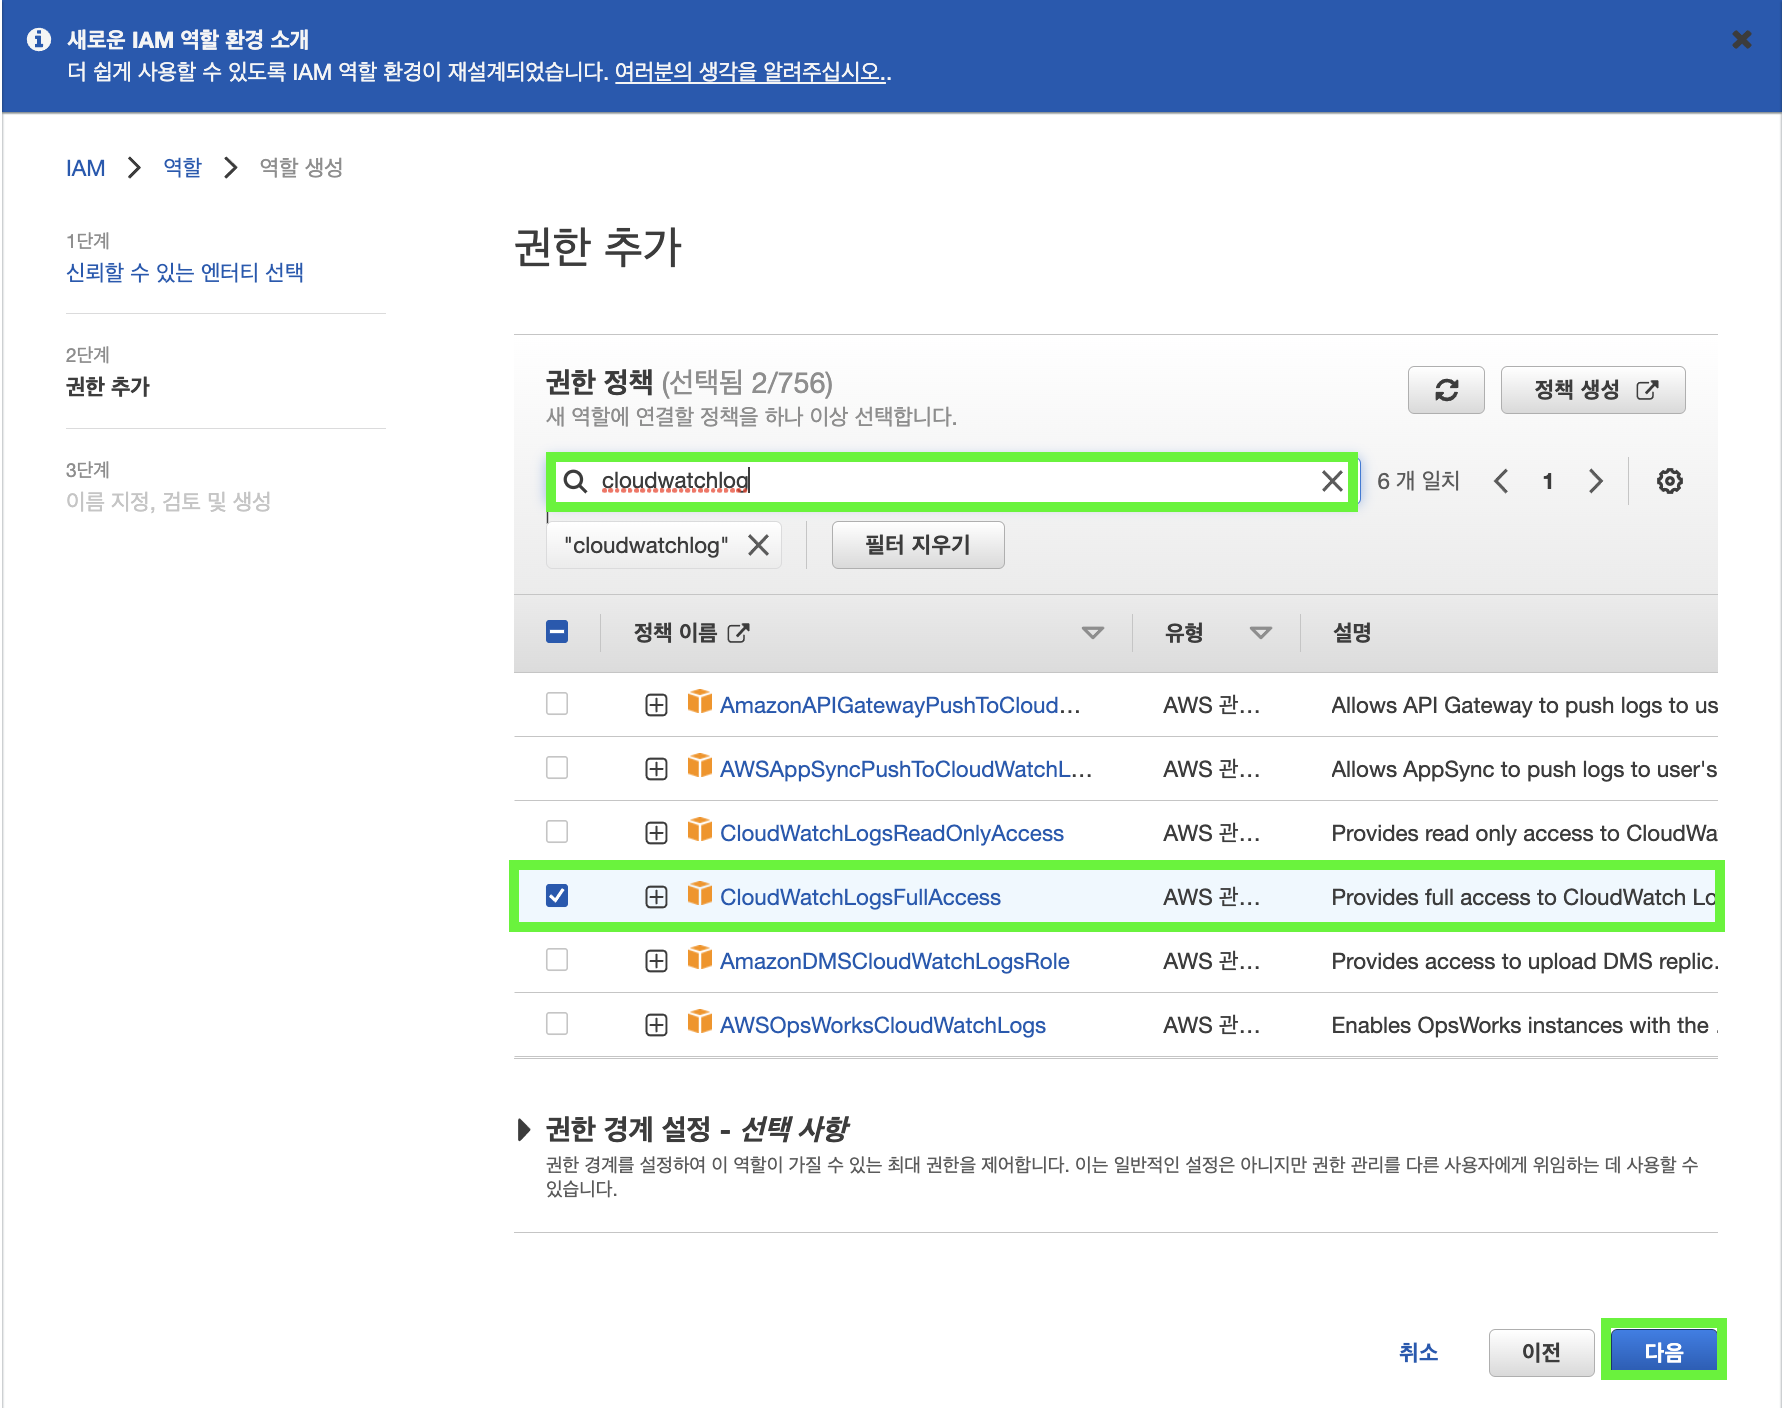
Task: Click into the policy search input field
Action: [x=950, y=481]
